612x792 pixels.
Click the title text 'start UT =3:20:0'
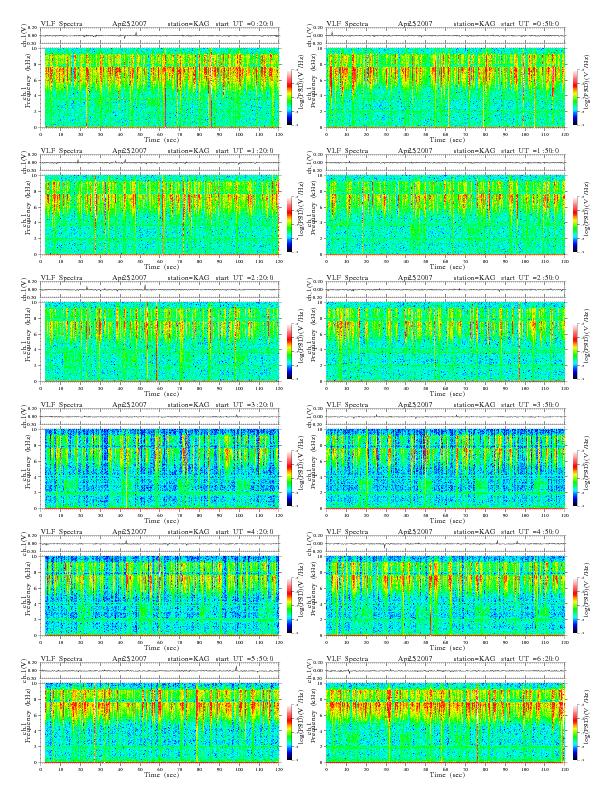click(245, 405)
